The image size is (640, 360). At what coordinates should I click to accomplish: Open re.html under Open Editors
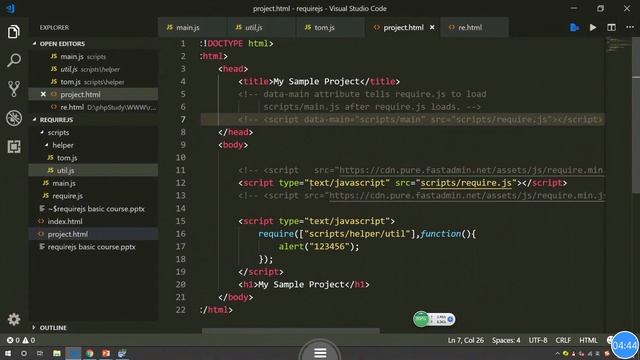(93, 107)
